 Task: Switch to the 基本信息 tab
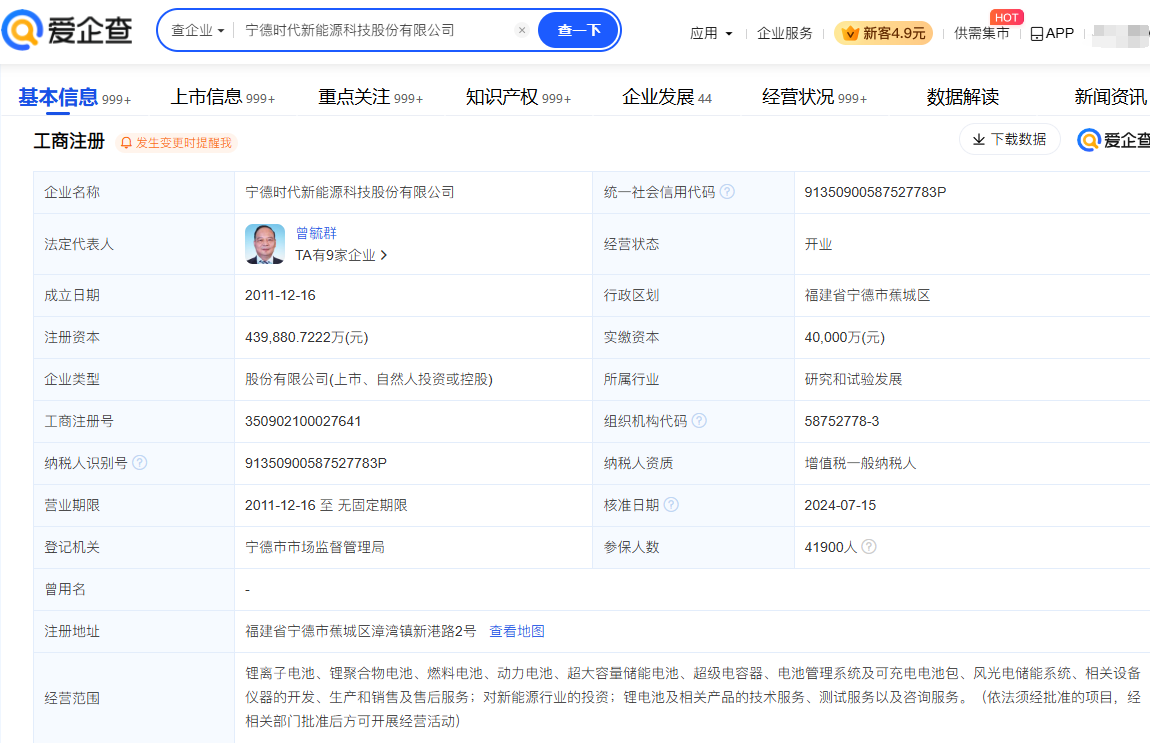click(74, 97)
